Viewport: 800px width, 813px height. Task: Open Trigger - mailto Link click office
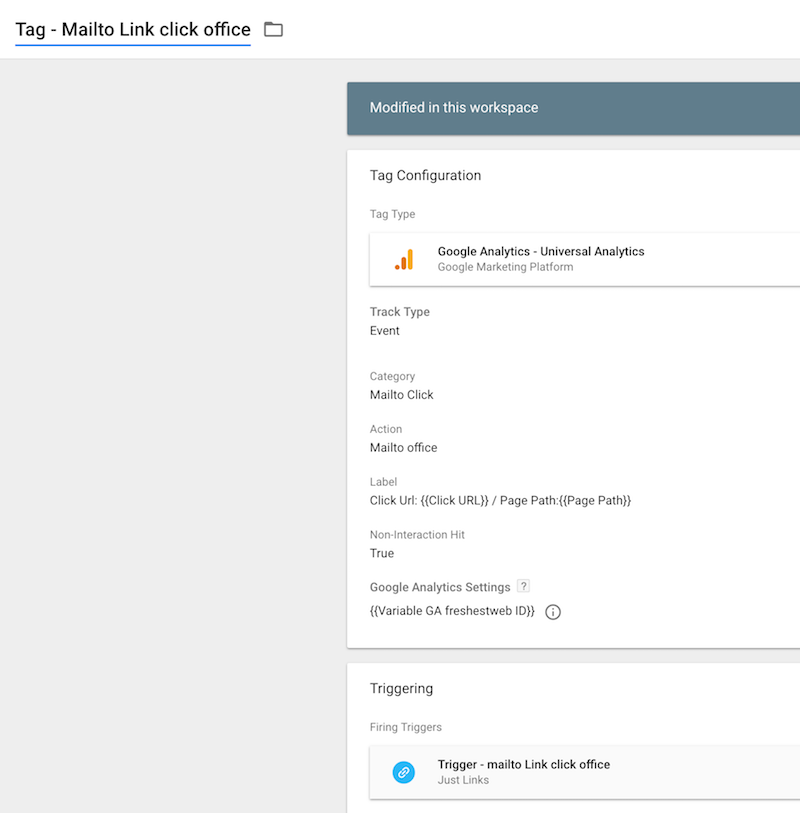coord(523,764)
